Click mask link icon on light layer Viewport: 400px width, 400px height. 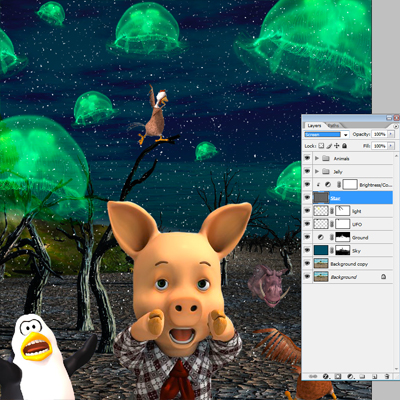coord(332,211)
